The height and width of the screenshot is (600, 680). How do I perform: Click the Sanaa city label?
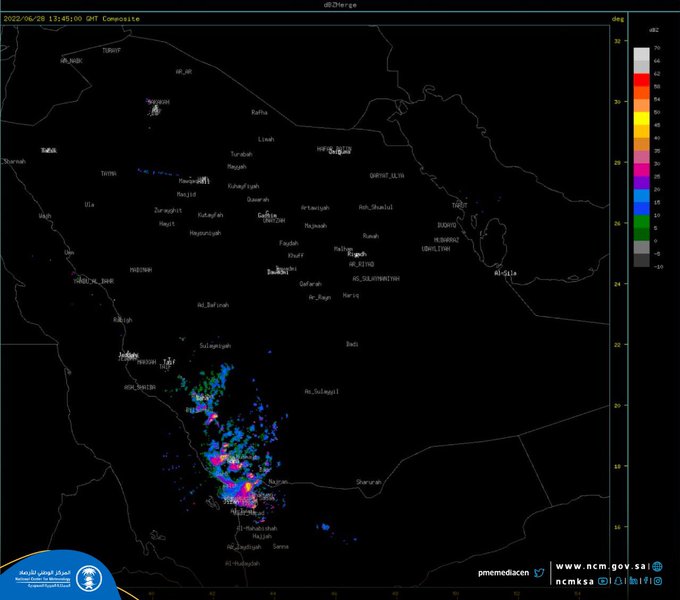[281, 546]
